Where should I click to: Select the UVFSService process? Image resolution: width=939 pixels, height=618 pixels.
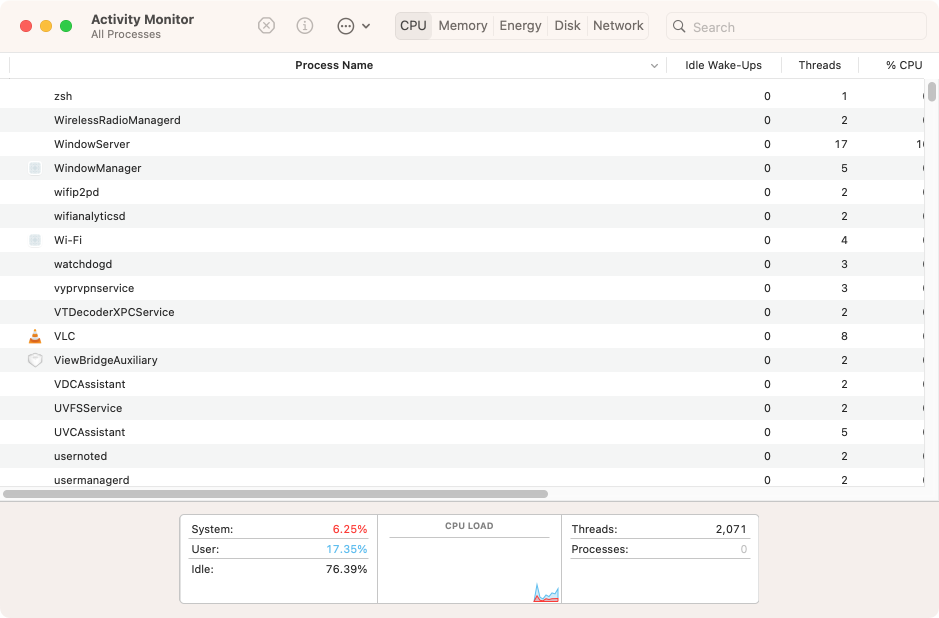click(x=87, y=408)
